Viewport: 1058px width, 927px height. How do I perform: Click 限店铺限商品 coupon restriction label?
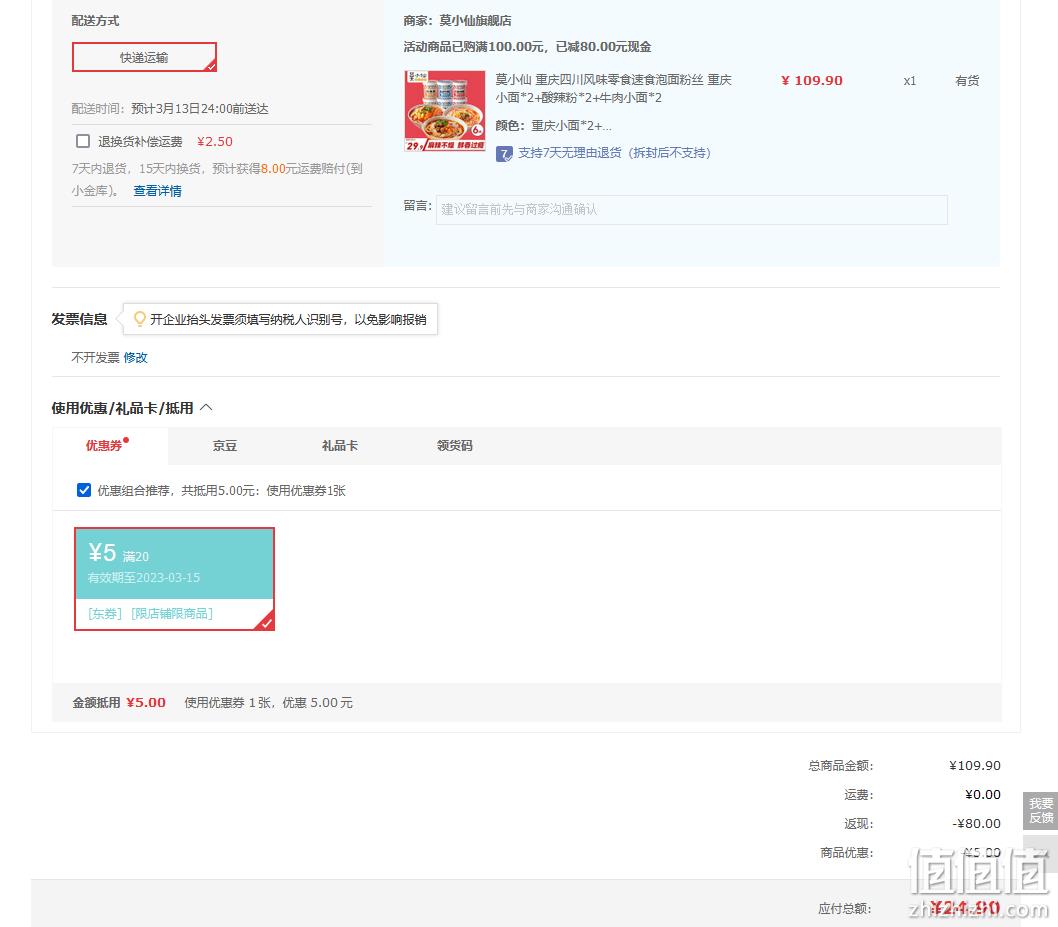coord(171,613)
